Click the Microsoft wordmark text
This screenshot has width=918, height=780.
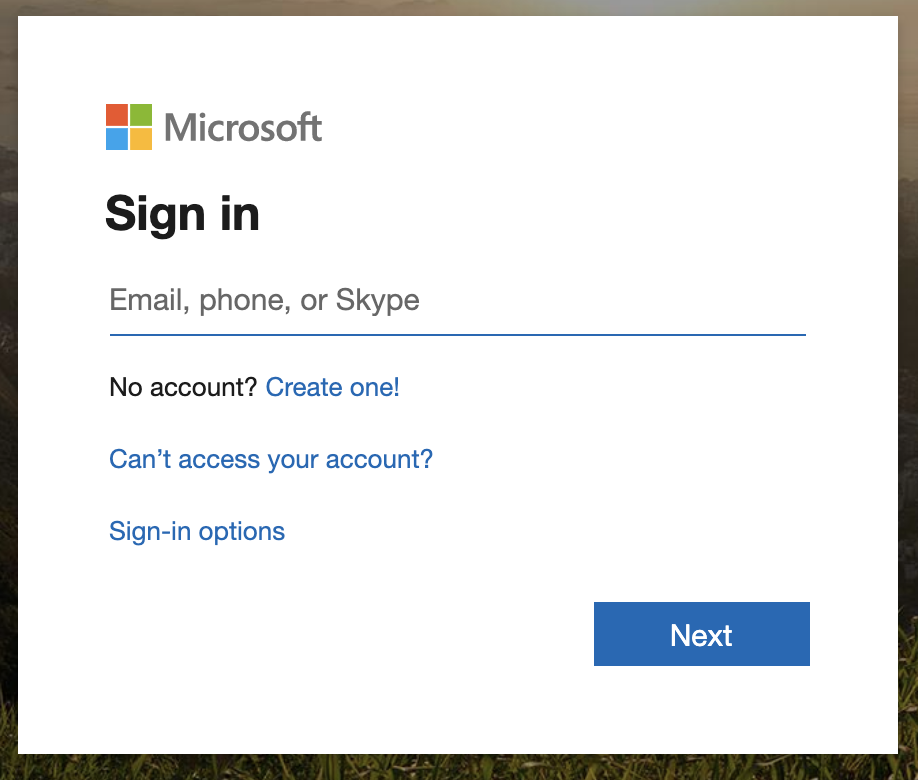click(x=243, y=128)
